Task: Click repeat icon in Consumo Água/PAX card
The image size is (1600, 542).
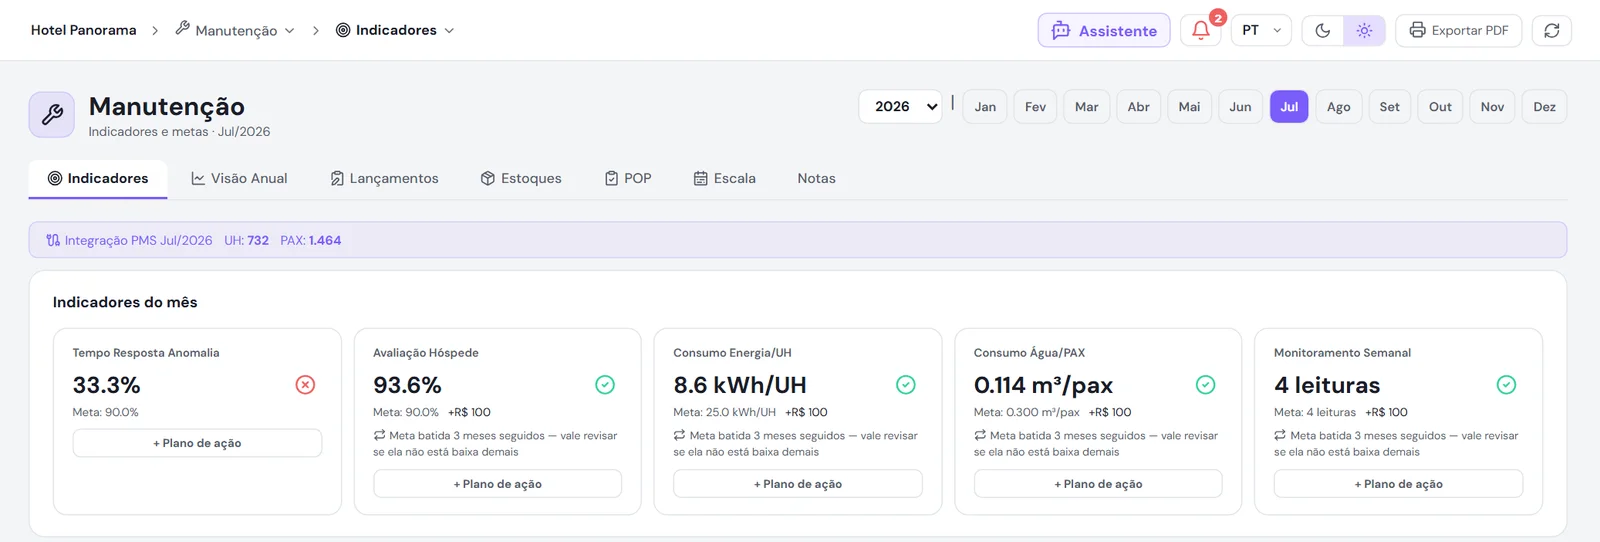Action: pos(980,435)
